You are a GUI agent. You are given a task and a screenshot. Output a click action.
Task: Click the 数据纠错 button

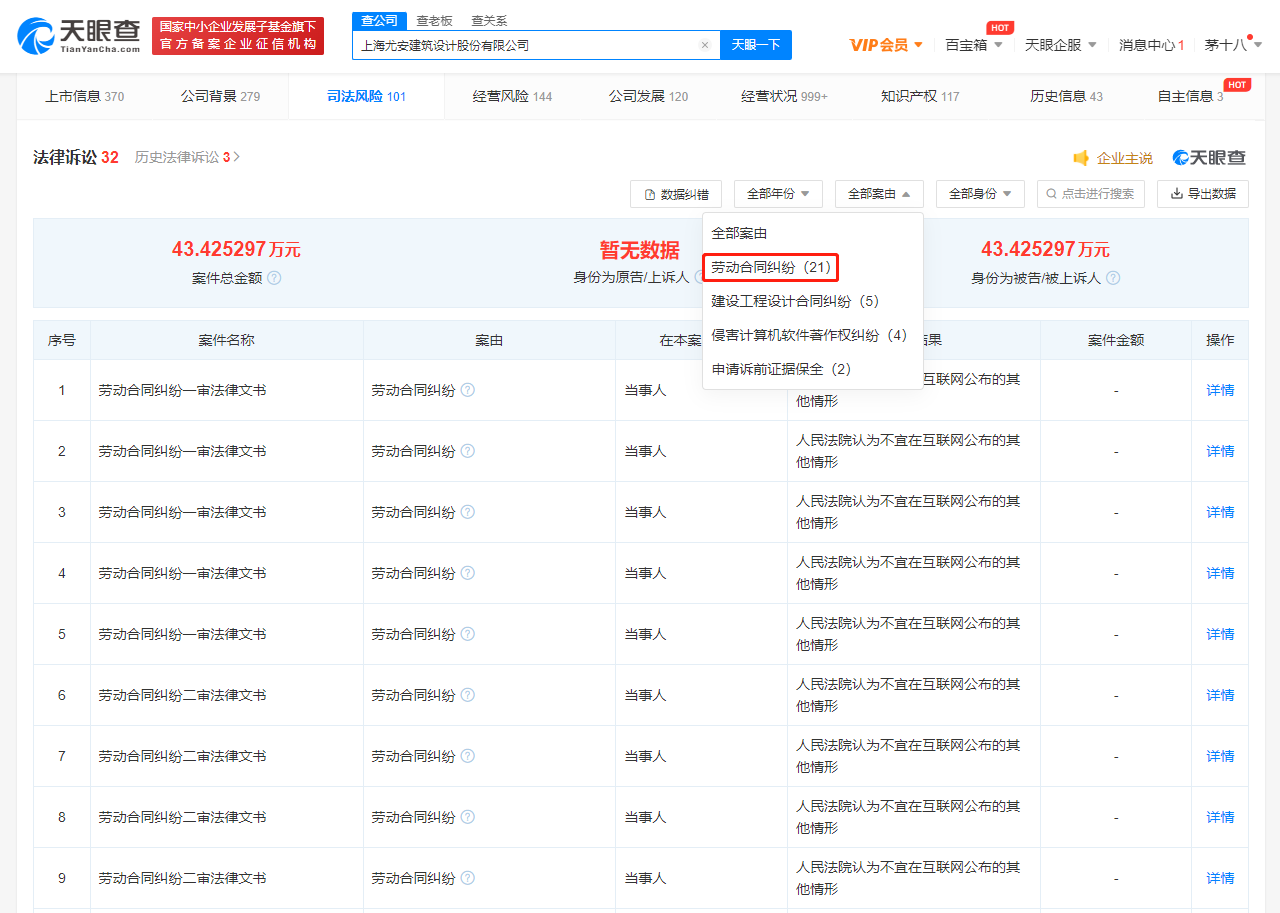(x=676, y=194)
